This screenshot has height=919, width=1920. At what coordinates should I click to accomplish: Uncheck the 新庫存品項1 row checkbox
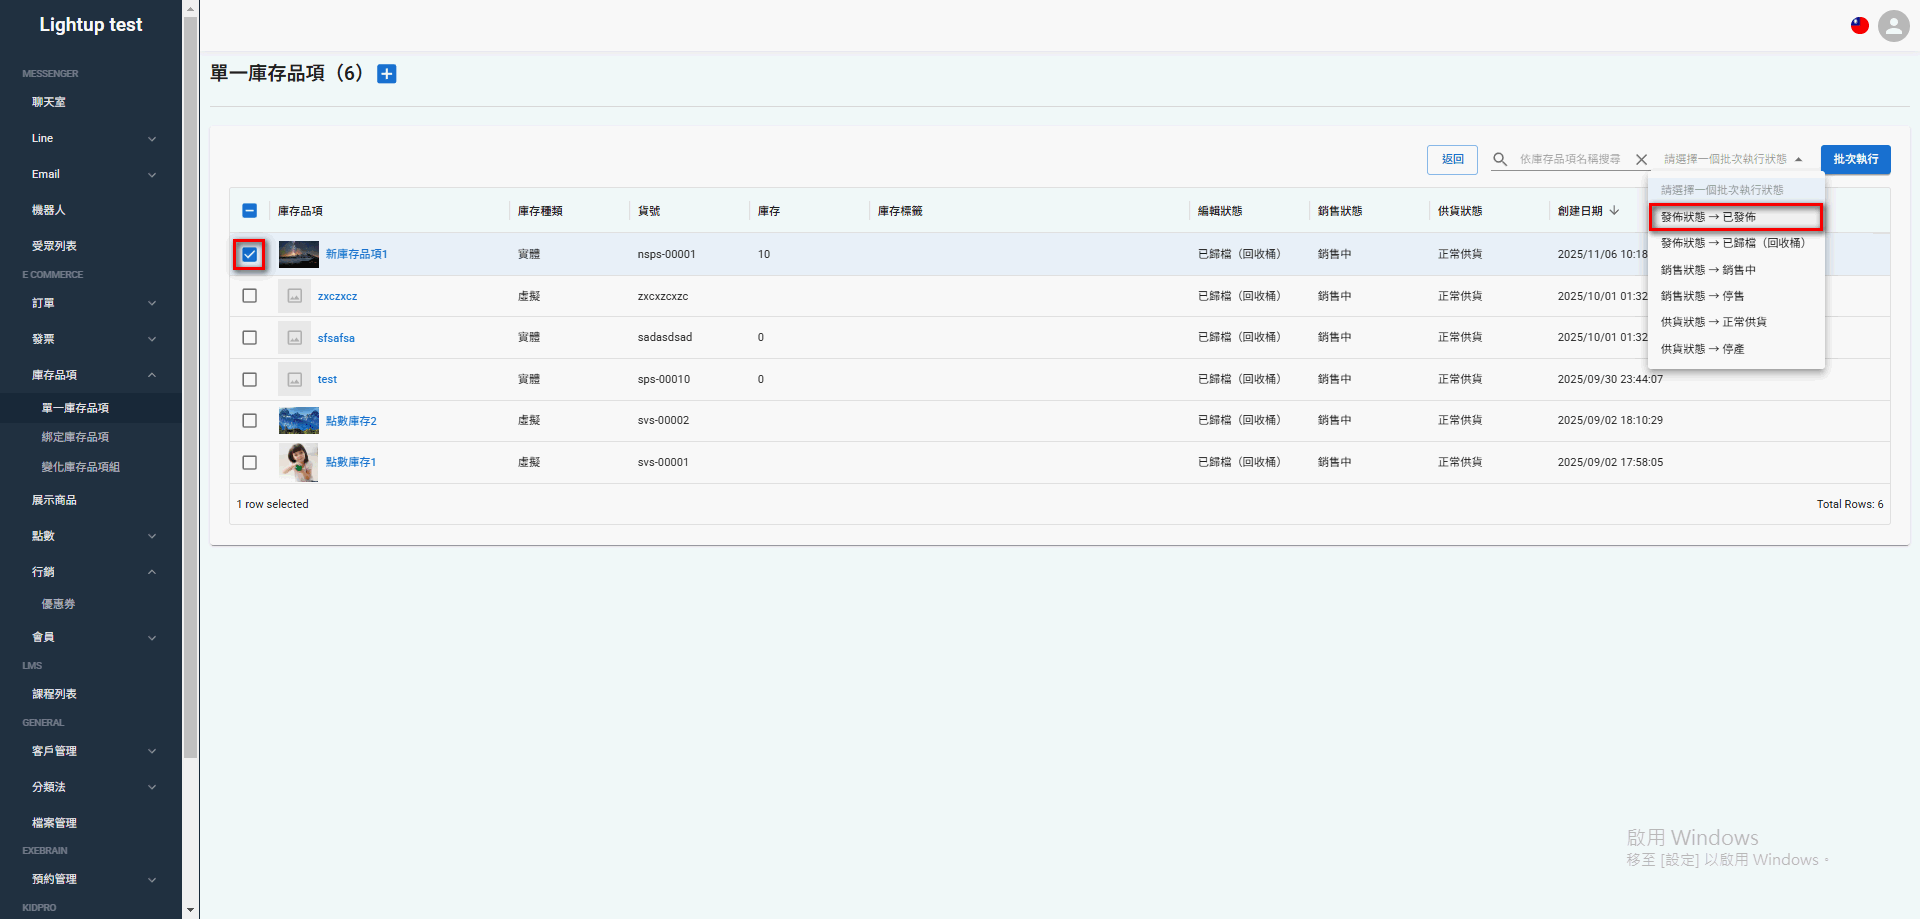[x=249, y=254]
